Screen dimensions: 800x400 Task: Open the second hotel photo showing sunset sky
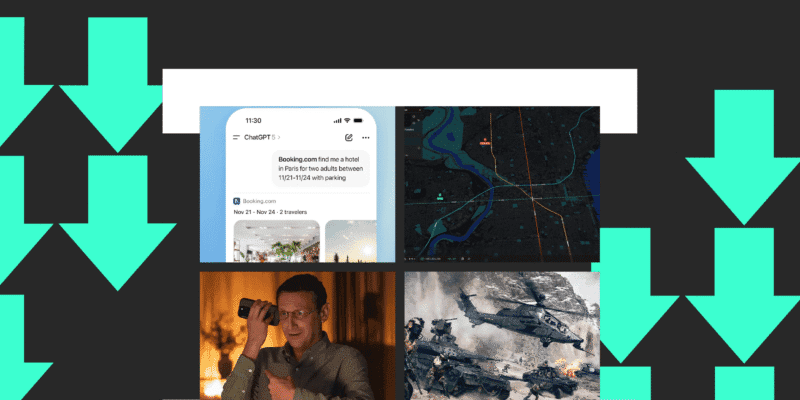[351, 241]
